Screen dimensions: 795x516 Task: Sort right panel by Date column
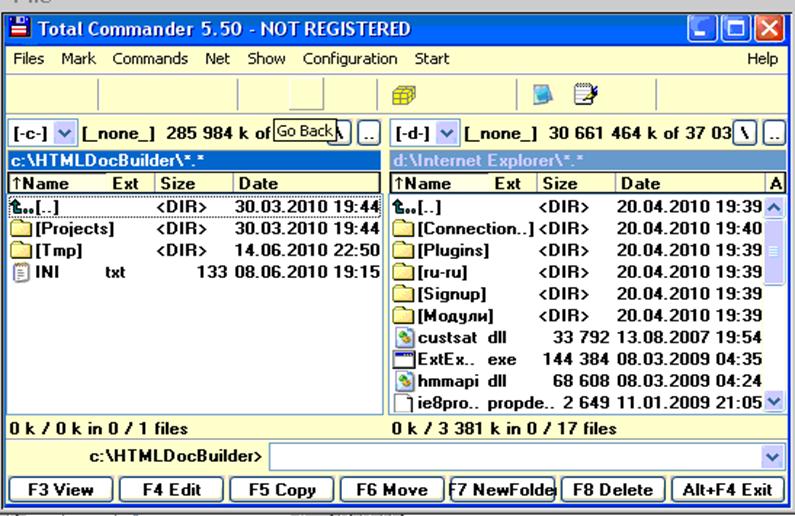[690, 183]
